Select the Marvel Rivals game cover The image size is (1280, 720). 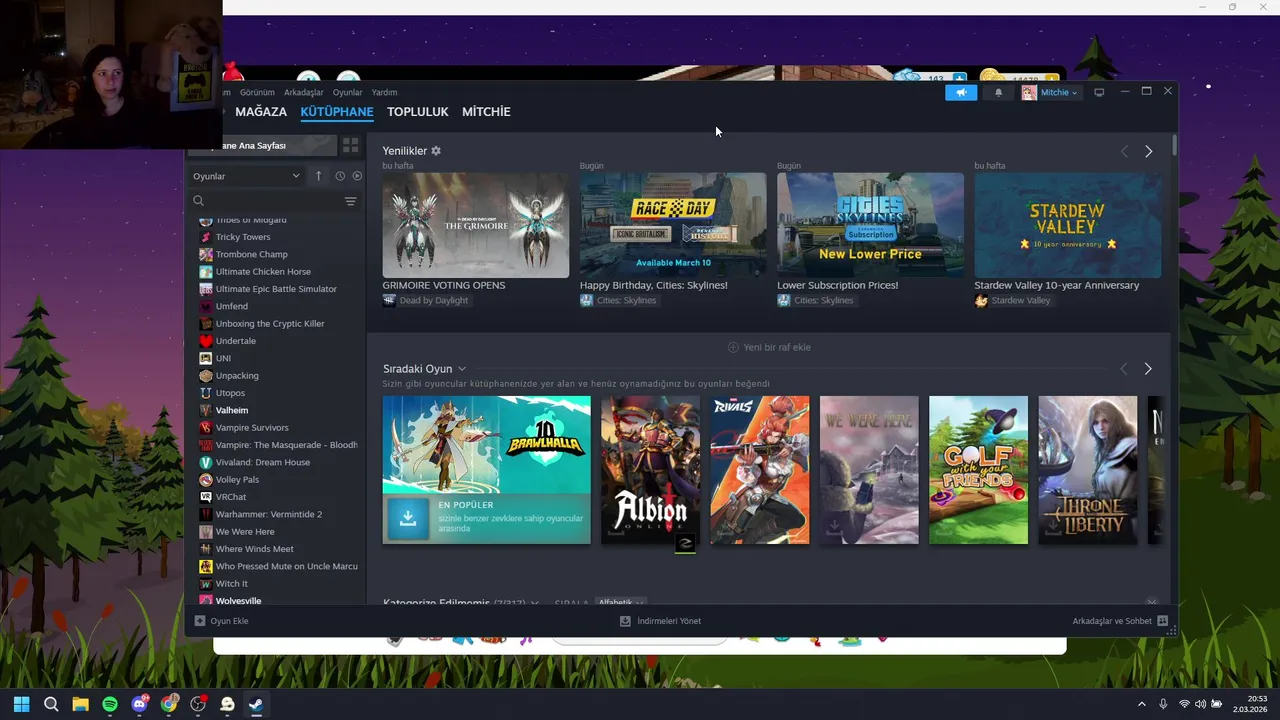point(760,470)
